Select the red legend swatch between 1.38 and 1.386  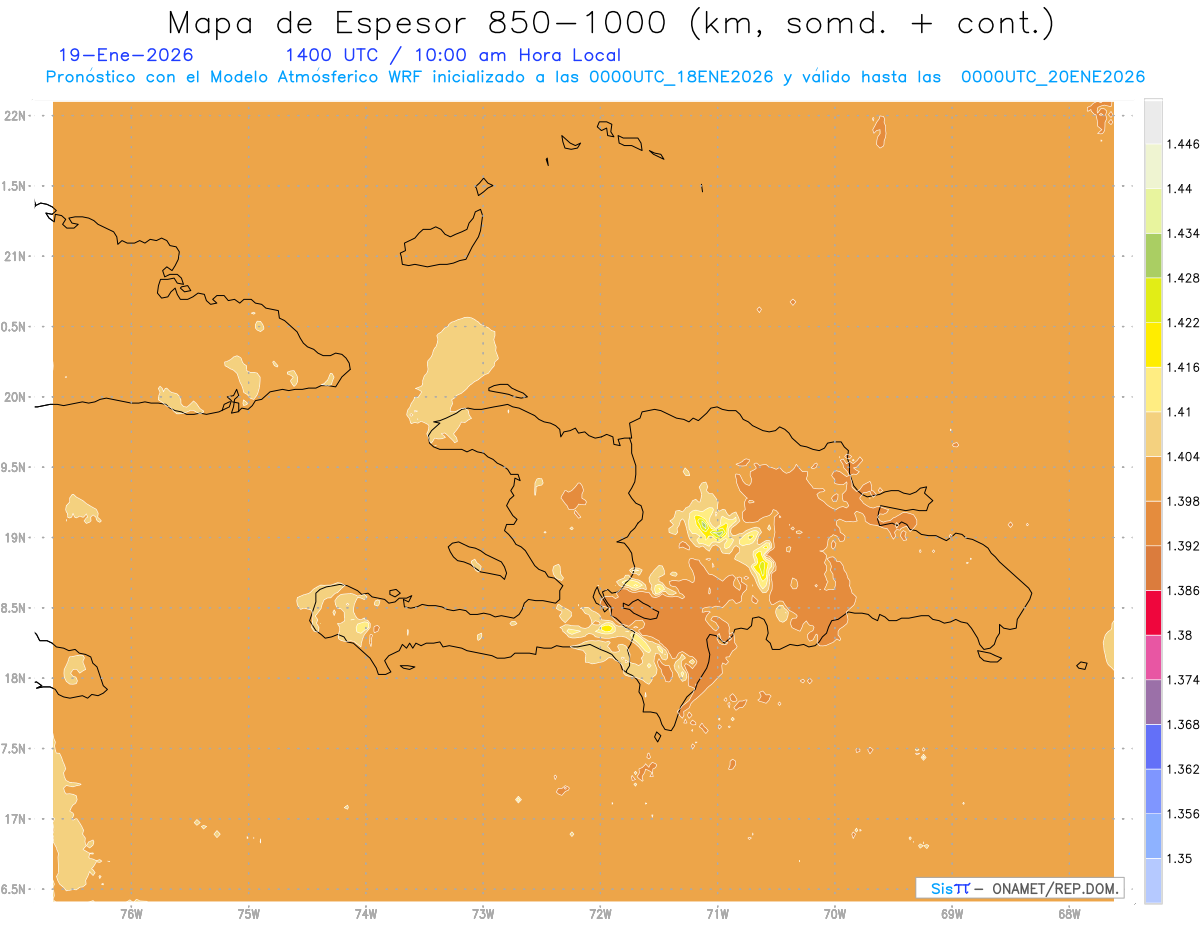pos(1152,612)
